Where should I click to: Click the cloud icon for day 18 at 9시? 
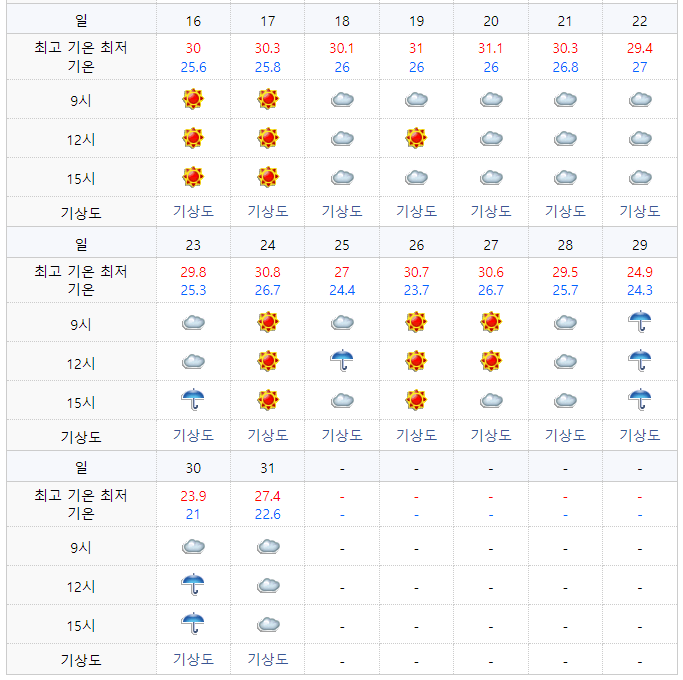tap(342, 100)
